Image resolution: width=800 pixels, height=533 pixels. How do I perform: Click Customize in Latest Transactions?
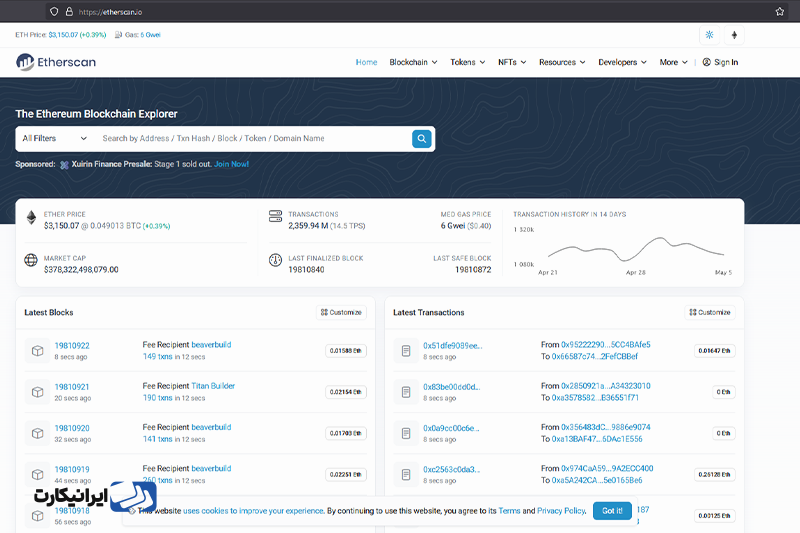[710, 312]
